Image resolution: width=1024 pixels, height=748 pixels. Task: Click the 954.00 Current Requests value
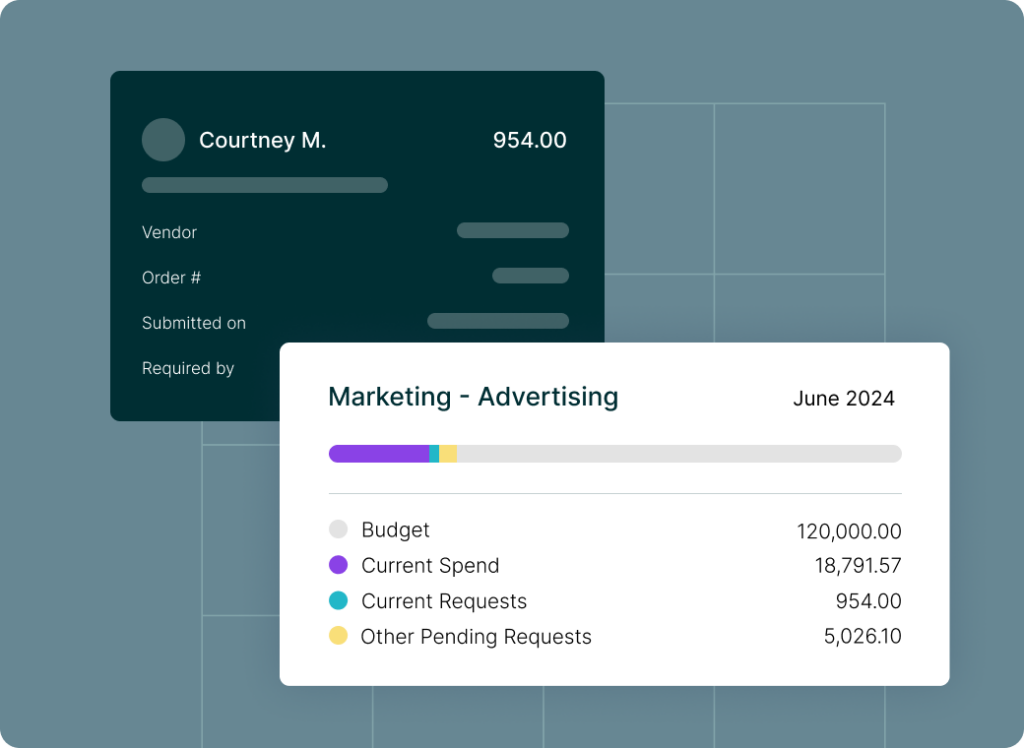pyautogui.click(x=869, y=601)
